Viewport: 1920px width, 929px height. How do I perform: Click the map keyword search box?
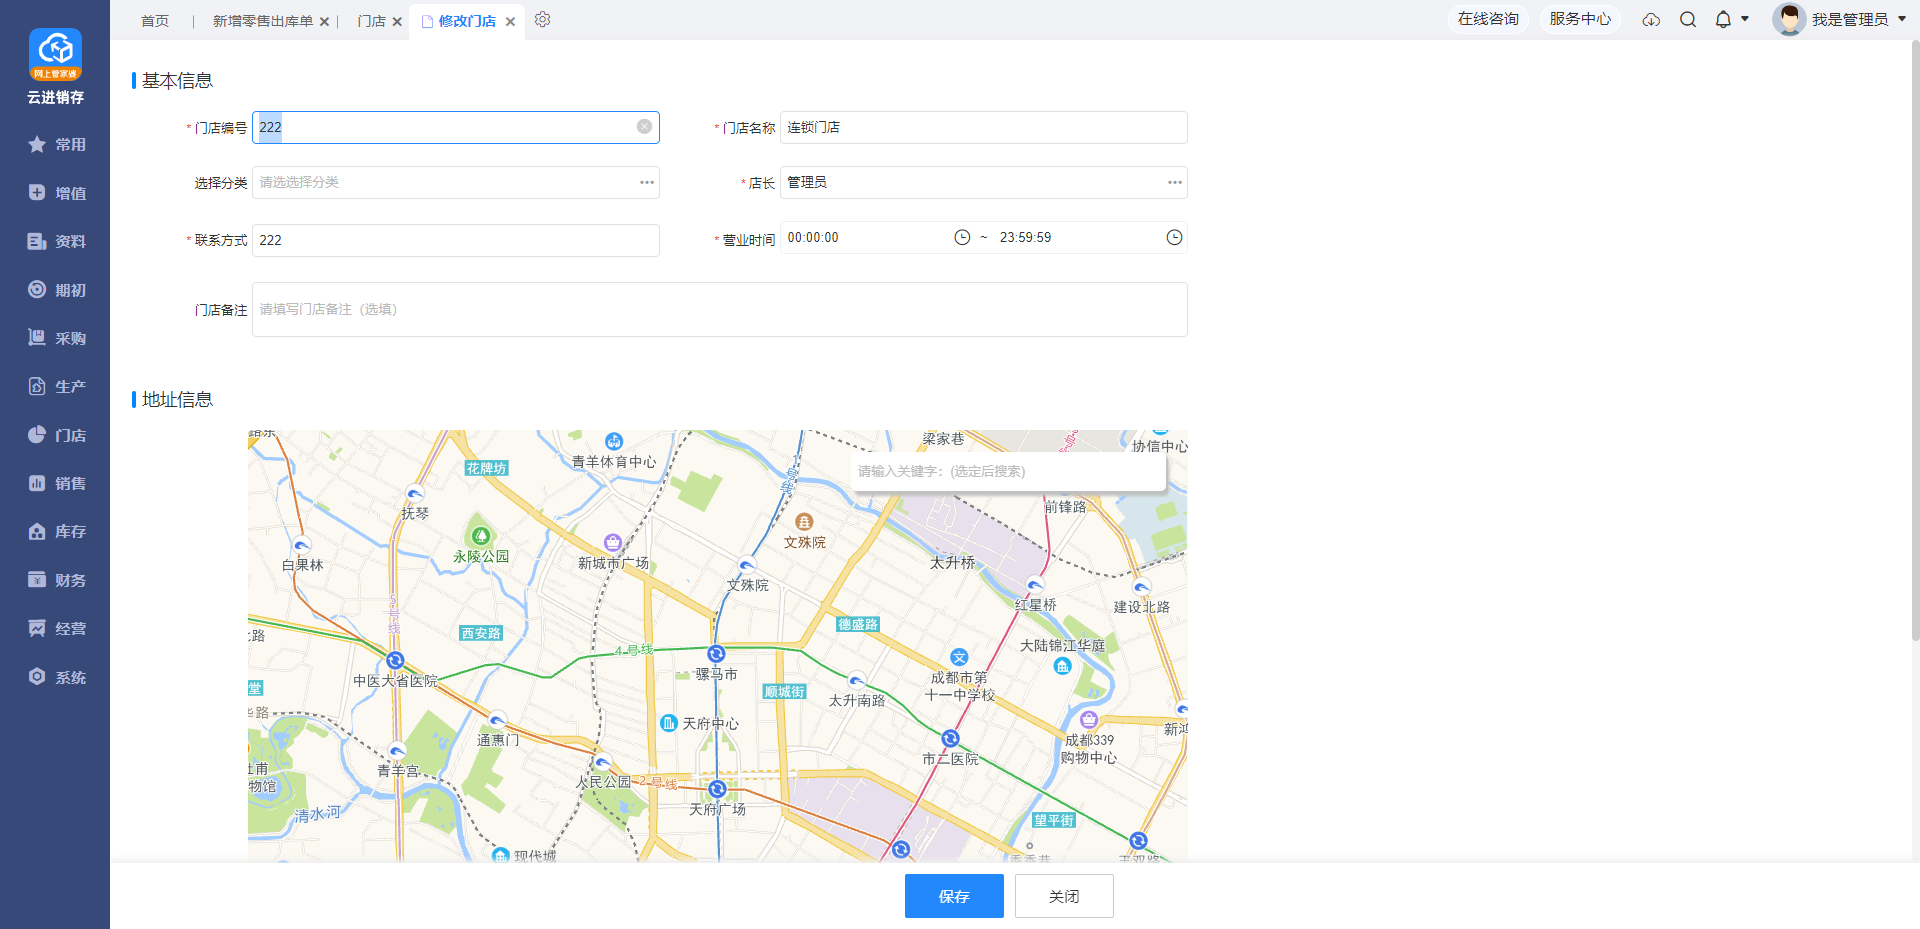(x=1008, y=471)
